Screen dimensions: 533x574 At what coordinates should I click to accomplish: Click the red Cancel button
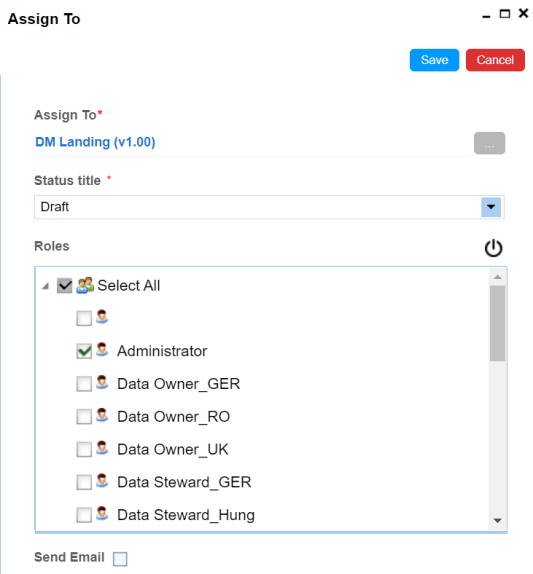(x=495, y=60)
